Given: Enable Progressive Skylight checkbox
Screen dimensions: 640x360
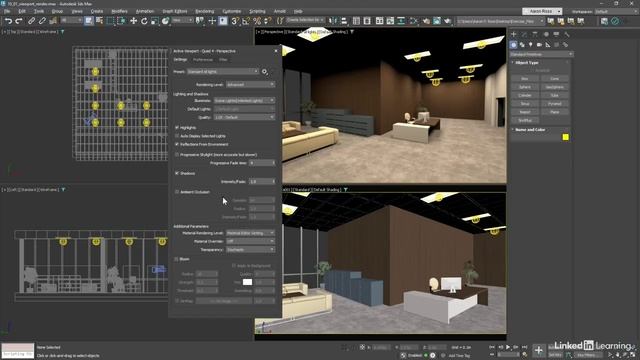Looking at the screenshot, I should 177,155.
